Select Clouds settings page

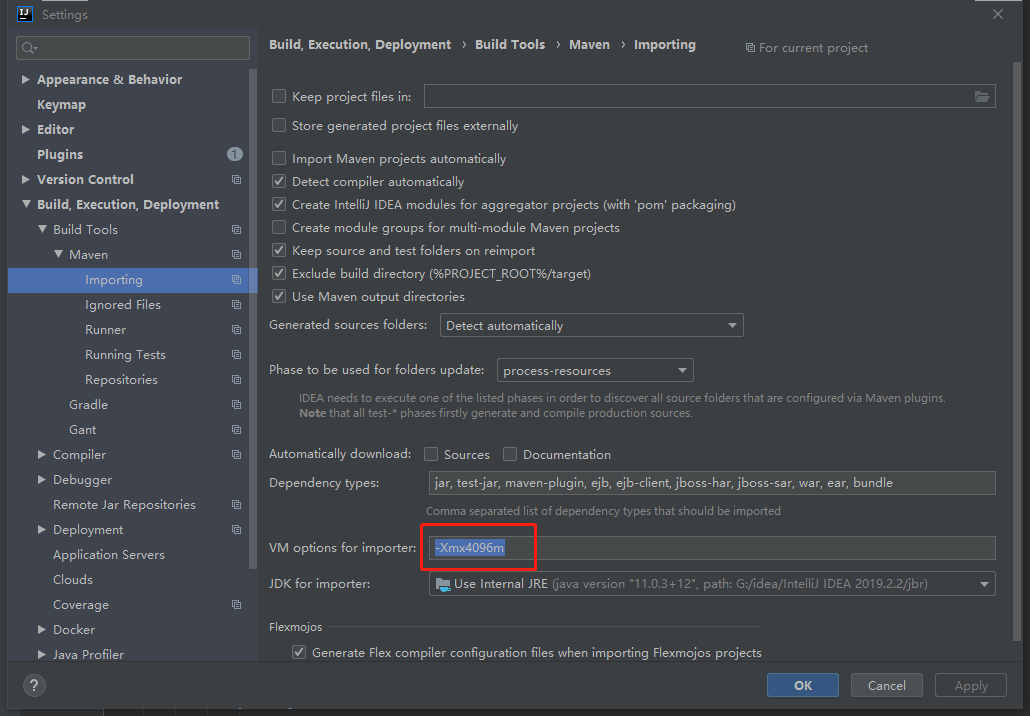click(x=72, y=579)
